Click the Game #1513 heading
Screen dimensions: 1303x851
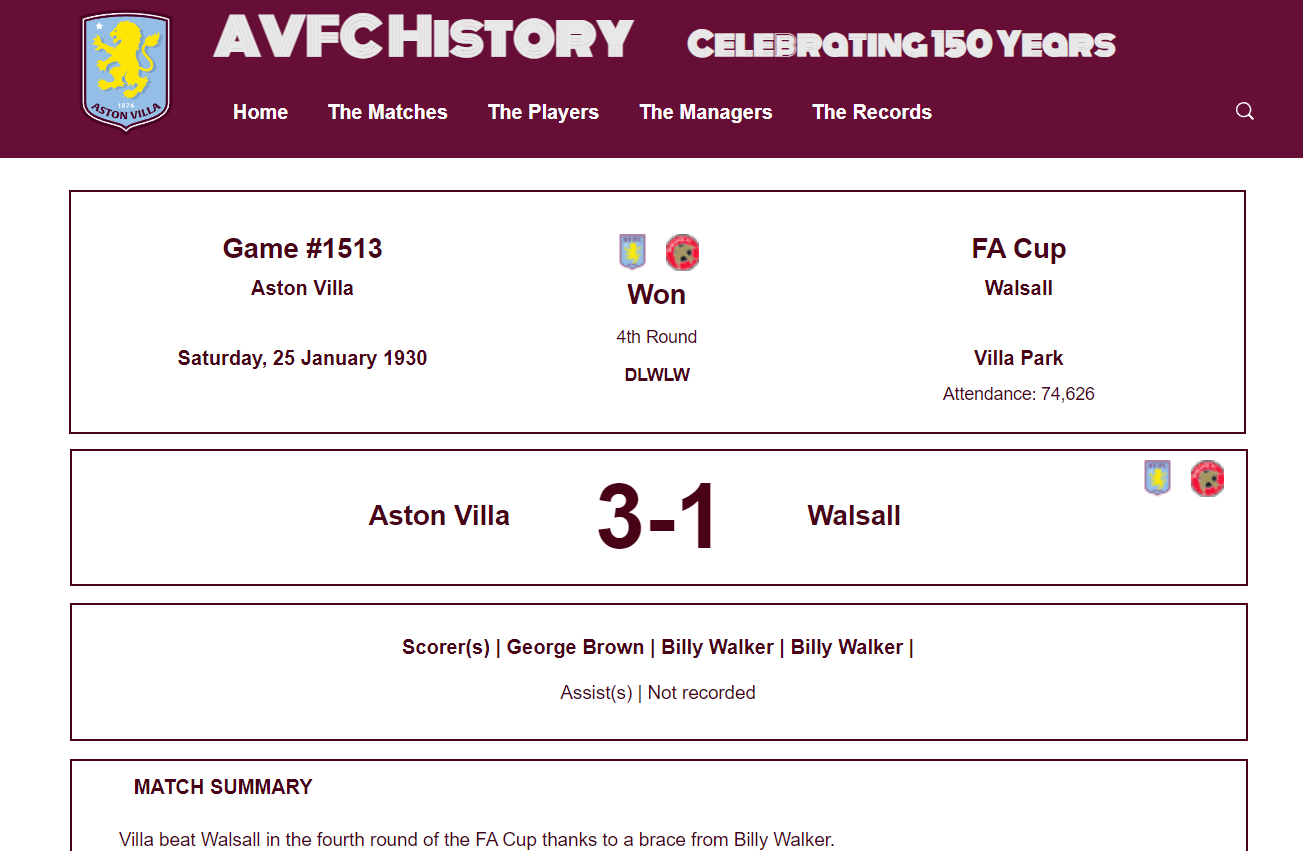coord(302,248)
